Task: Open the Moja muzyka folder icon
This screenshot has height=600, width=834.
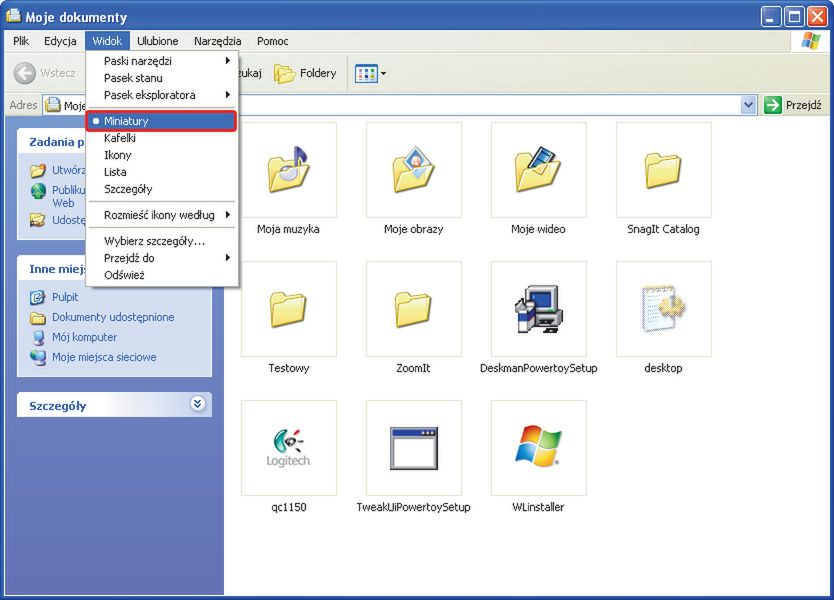Action: (x=288, y=170)
